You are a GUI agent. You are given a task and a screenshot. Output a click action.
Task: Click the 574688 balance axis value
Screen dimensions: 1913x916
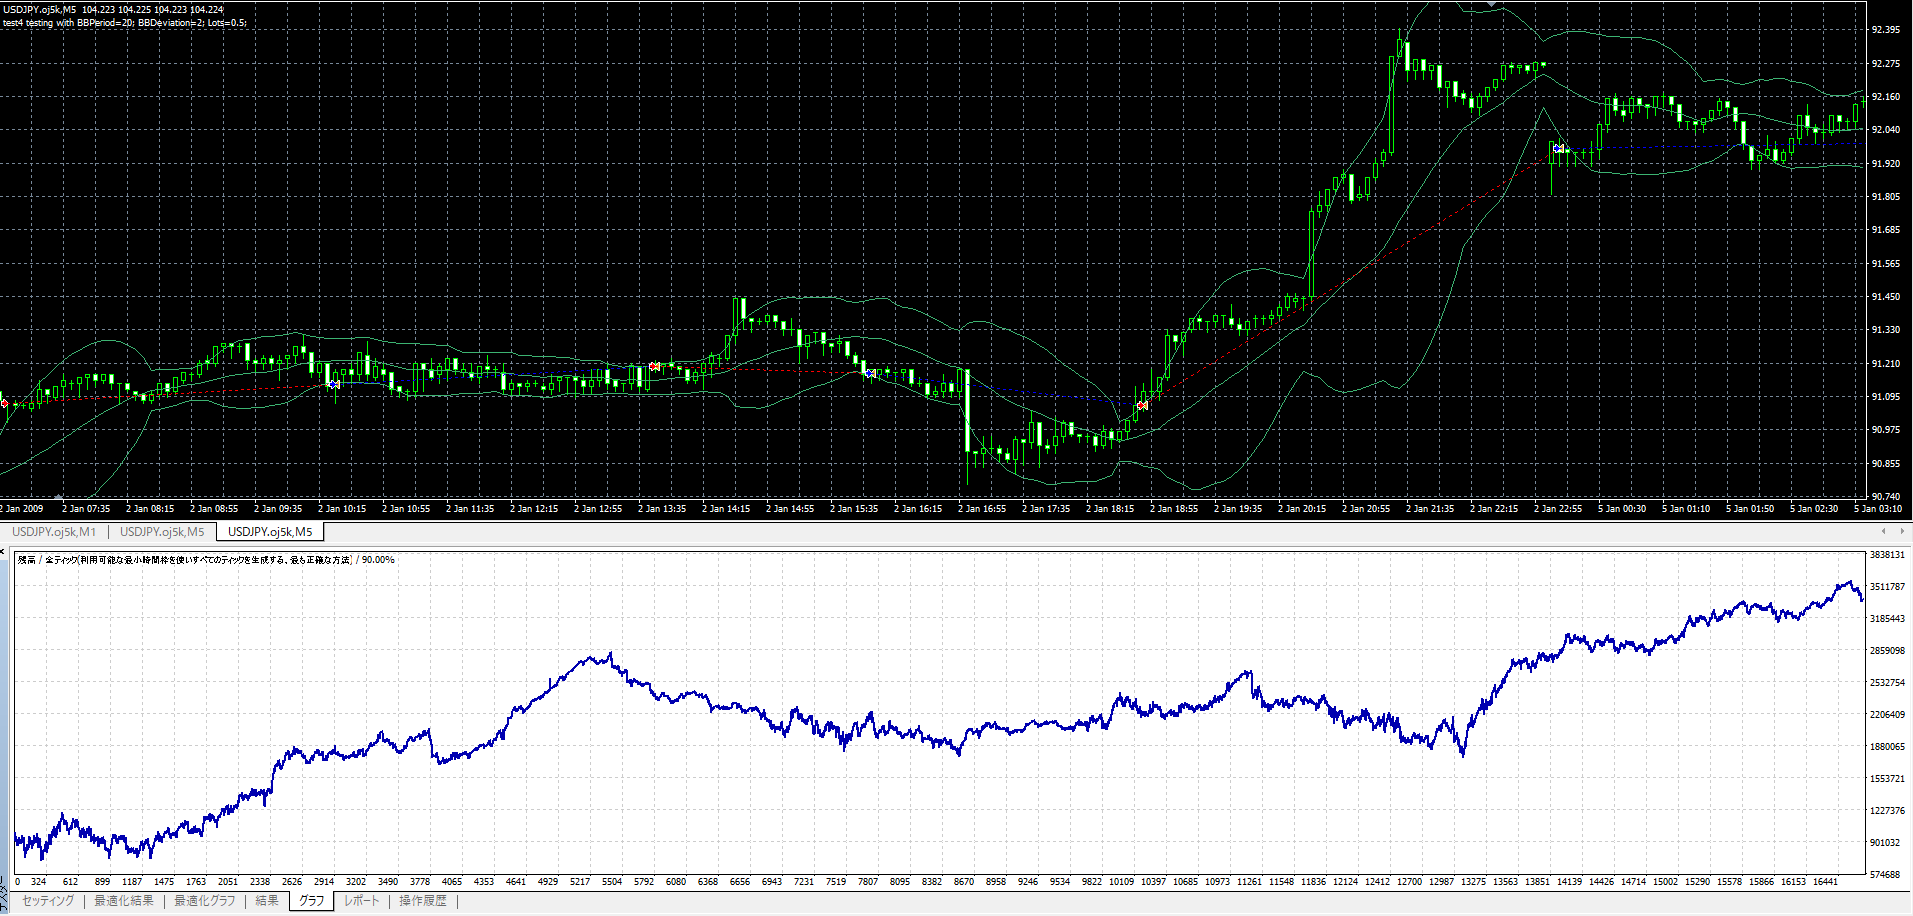1887,875
